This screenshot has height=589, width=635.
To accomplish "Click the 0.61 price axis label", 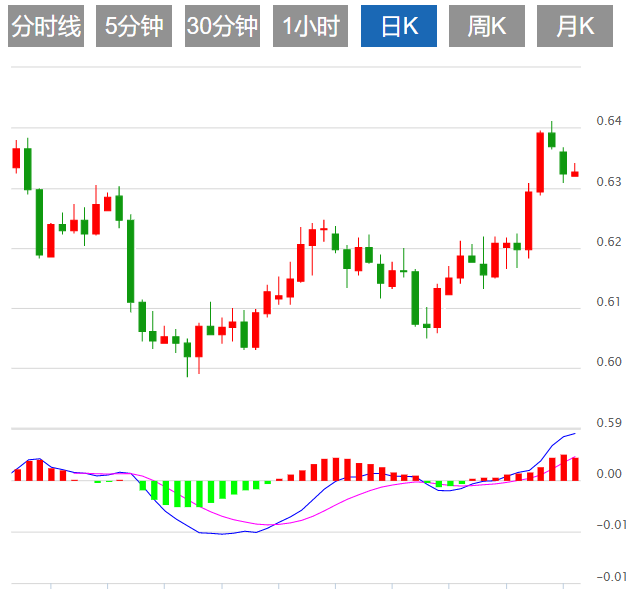I will click(609, 302).
